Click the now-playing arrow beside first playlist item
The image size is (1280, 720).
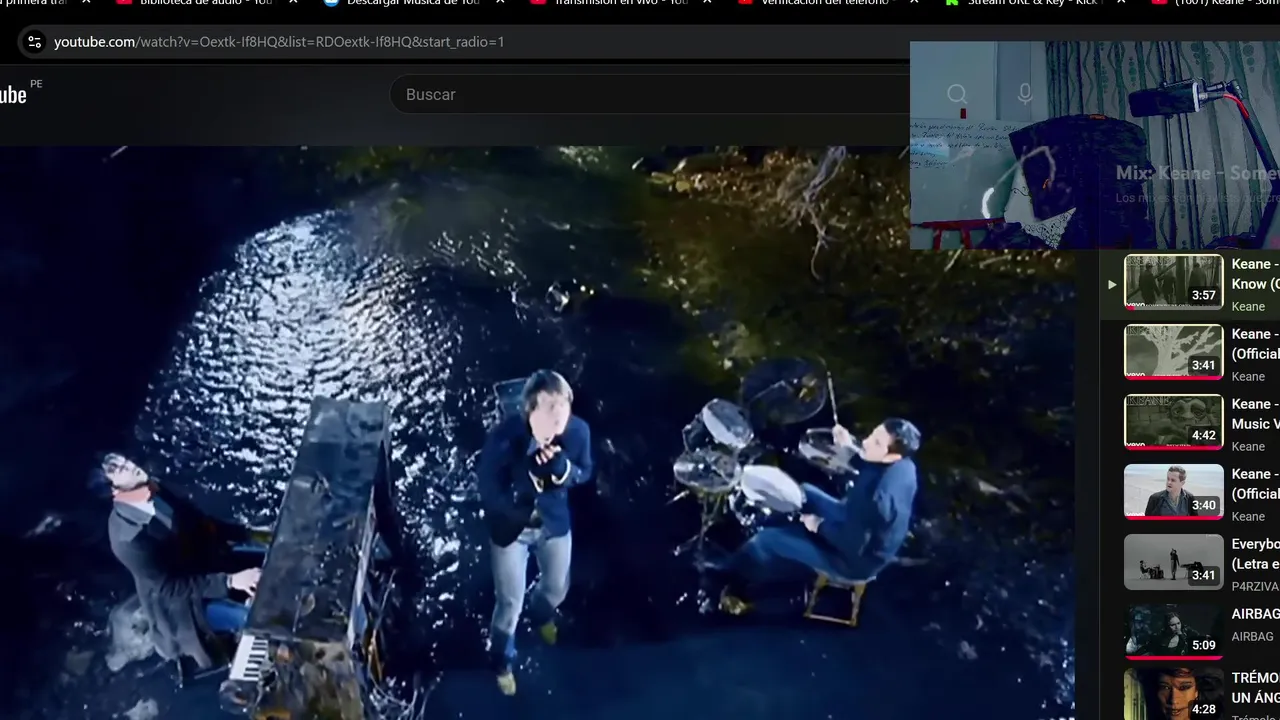coord(1112,284)
